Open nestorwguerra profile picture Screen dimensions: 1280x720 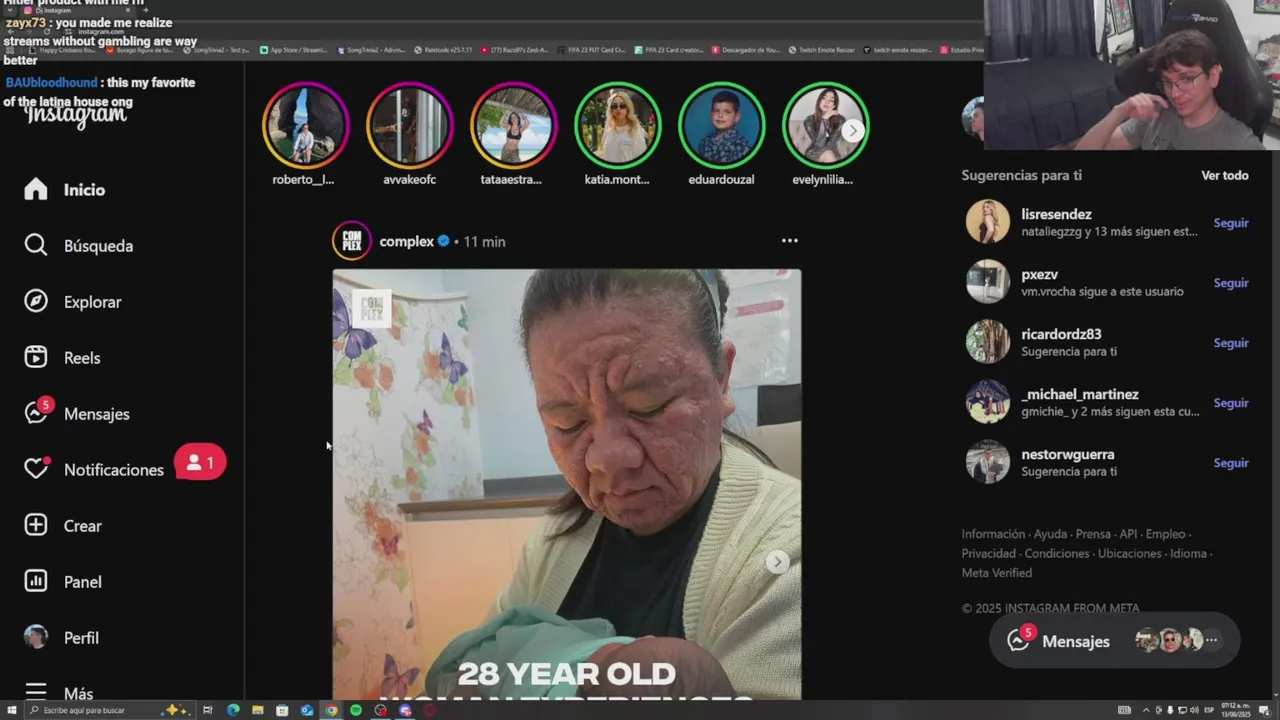click(988, 462)
